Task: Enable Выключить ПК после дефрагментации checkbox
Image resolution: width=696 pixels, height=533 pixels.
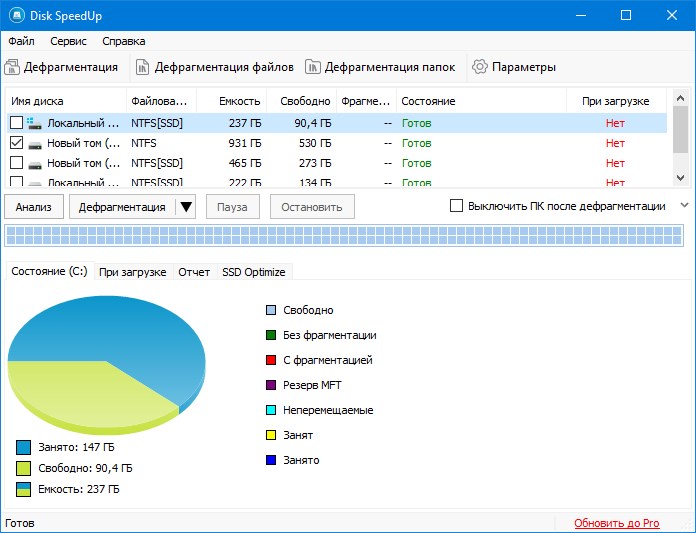Action: (x=456, y=206)
